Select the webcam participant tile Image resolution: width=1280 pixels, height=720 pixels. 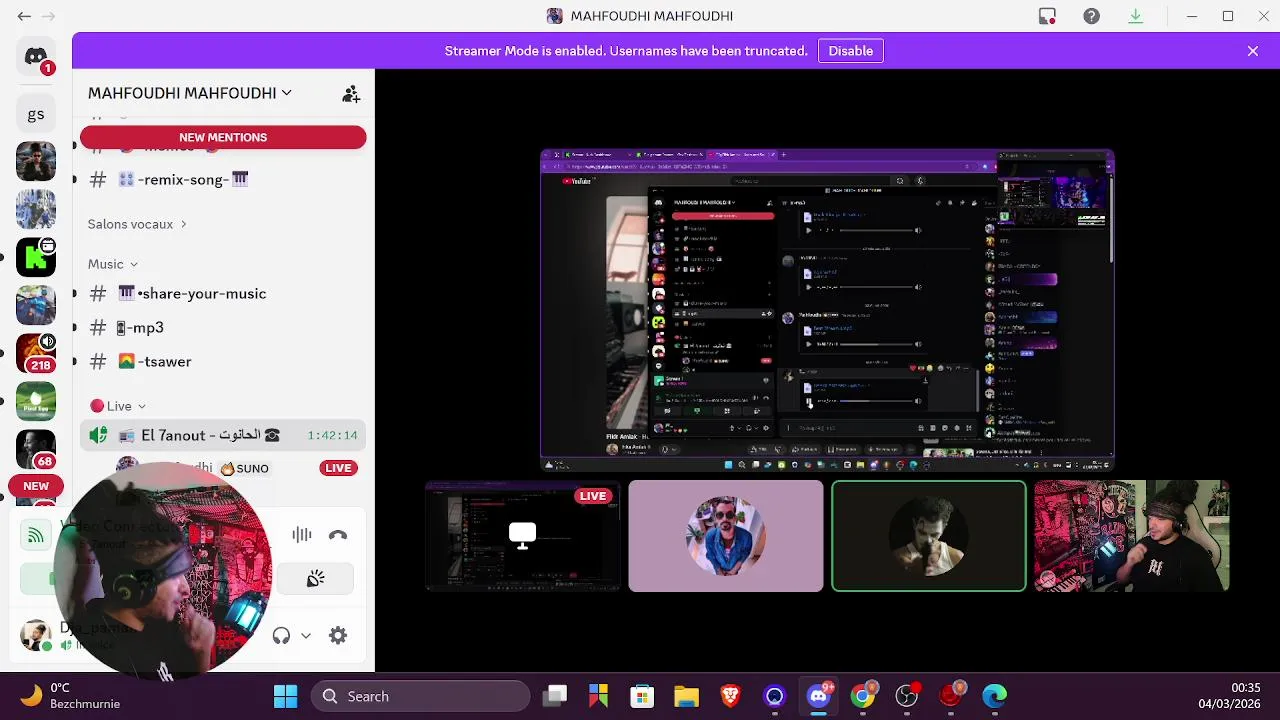(1131, 536)
